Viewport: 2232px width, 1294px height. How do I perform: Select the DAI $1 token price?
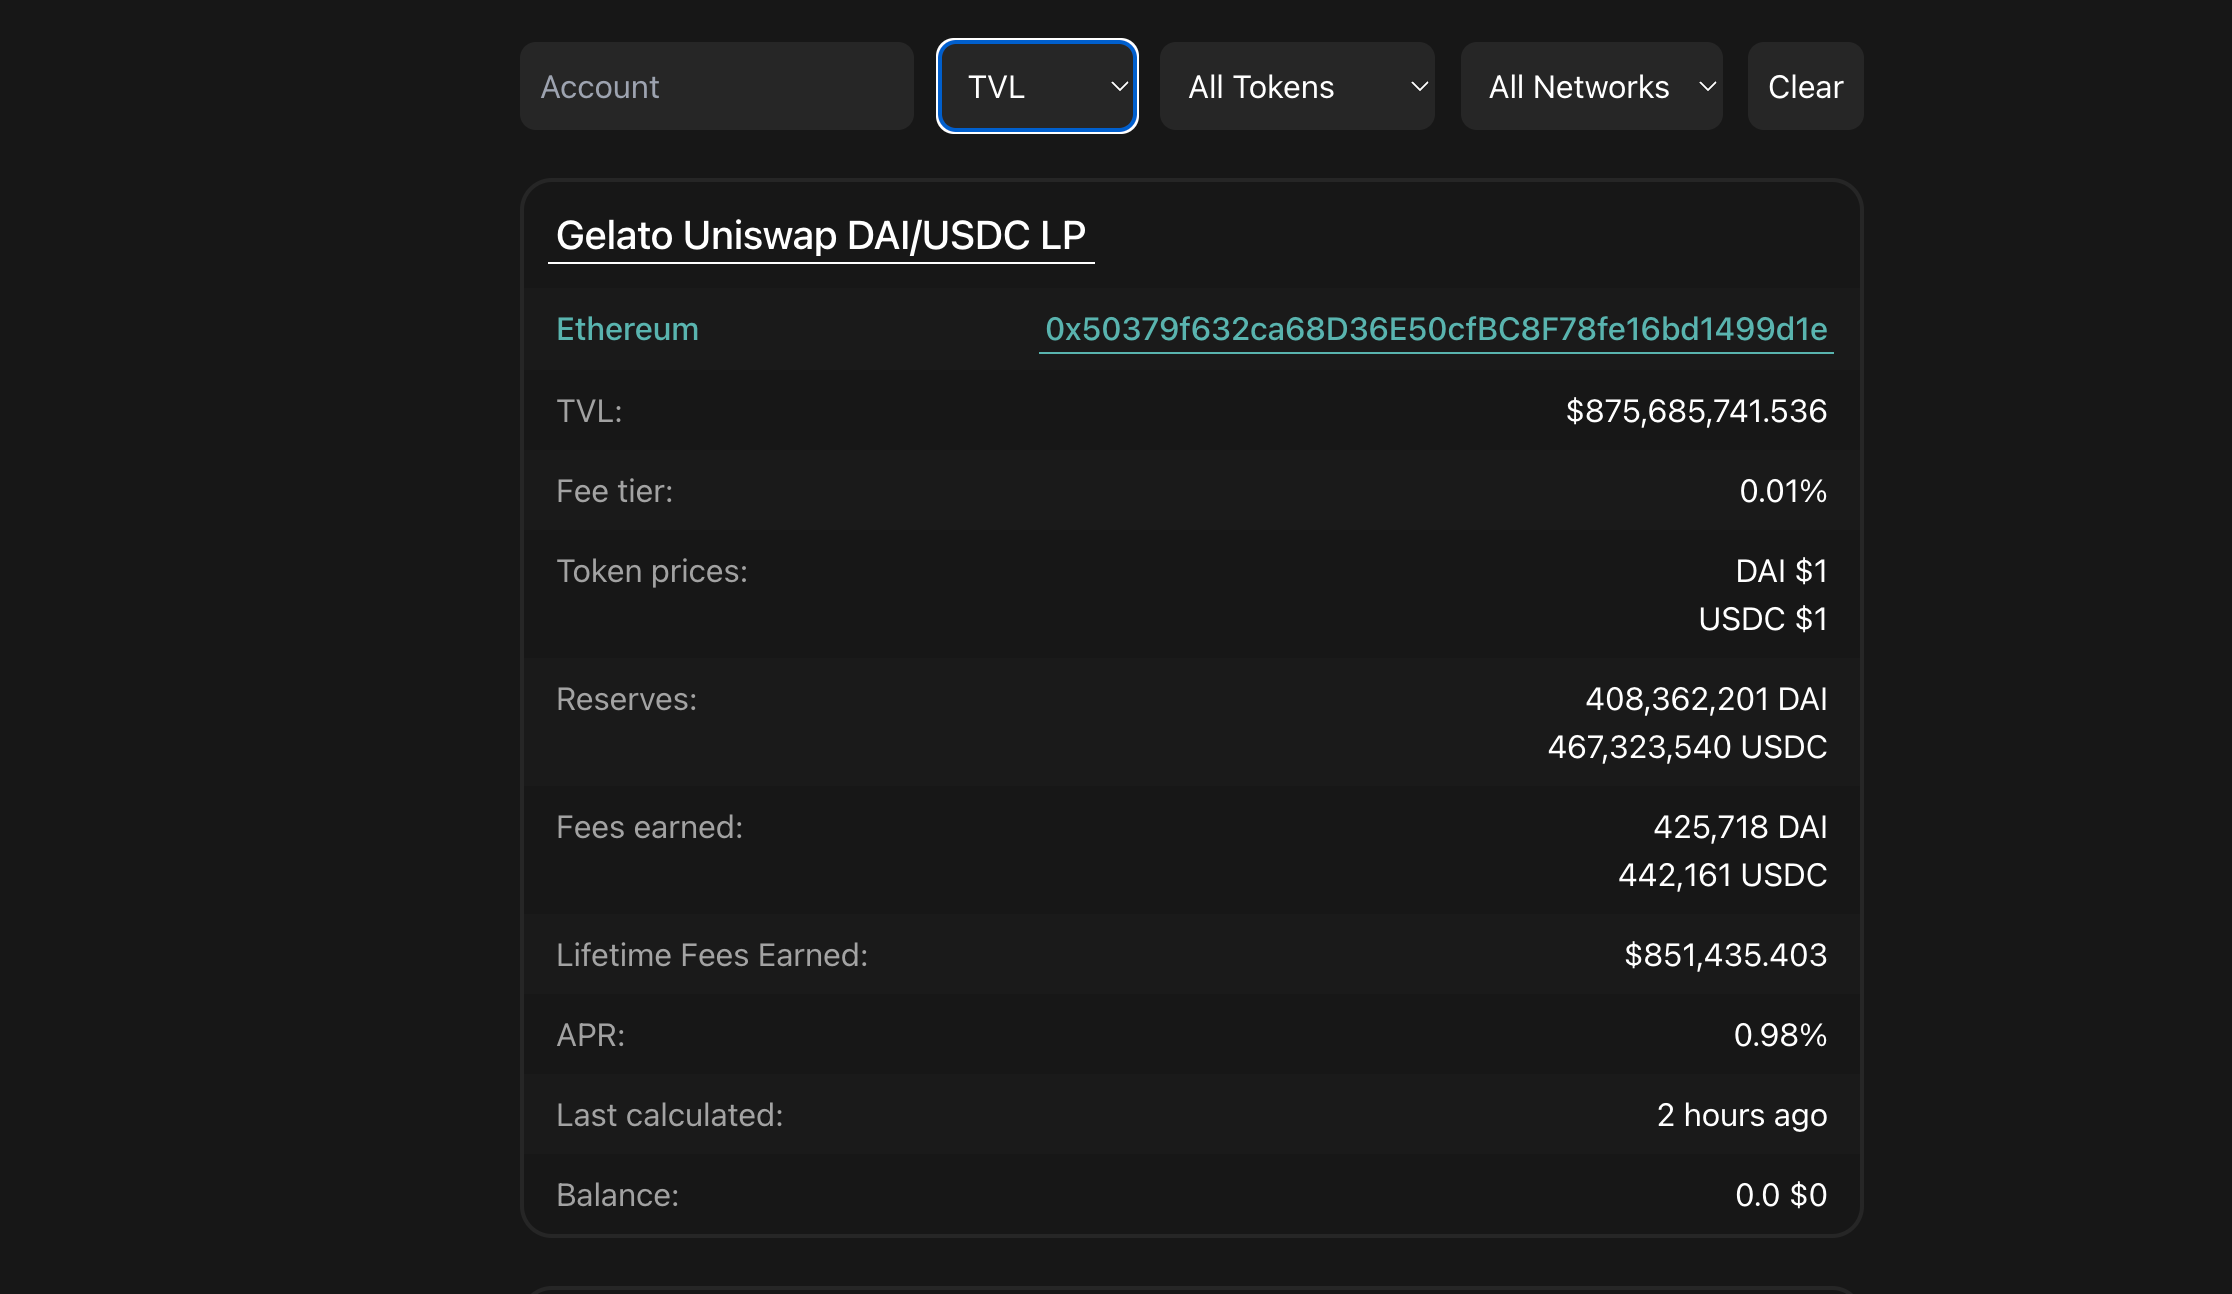tap(1781, 571)
